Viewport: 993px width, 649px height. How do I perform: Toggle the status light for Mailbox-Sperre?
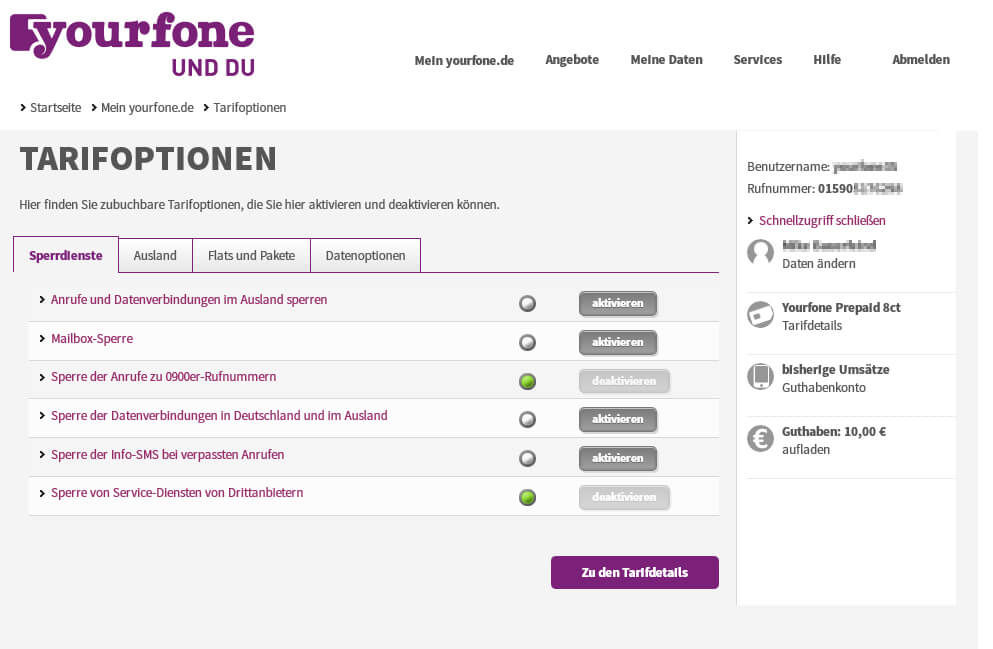coord(527,341)
